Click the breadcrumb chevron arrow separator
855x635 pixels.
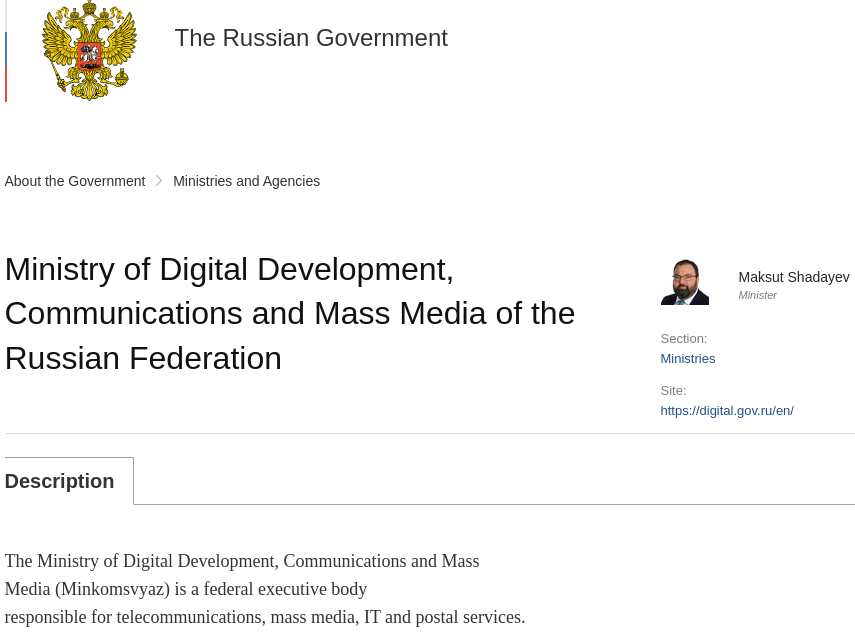coord(158,181)
